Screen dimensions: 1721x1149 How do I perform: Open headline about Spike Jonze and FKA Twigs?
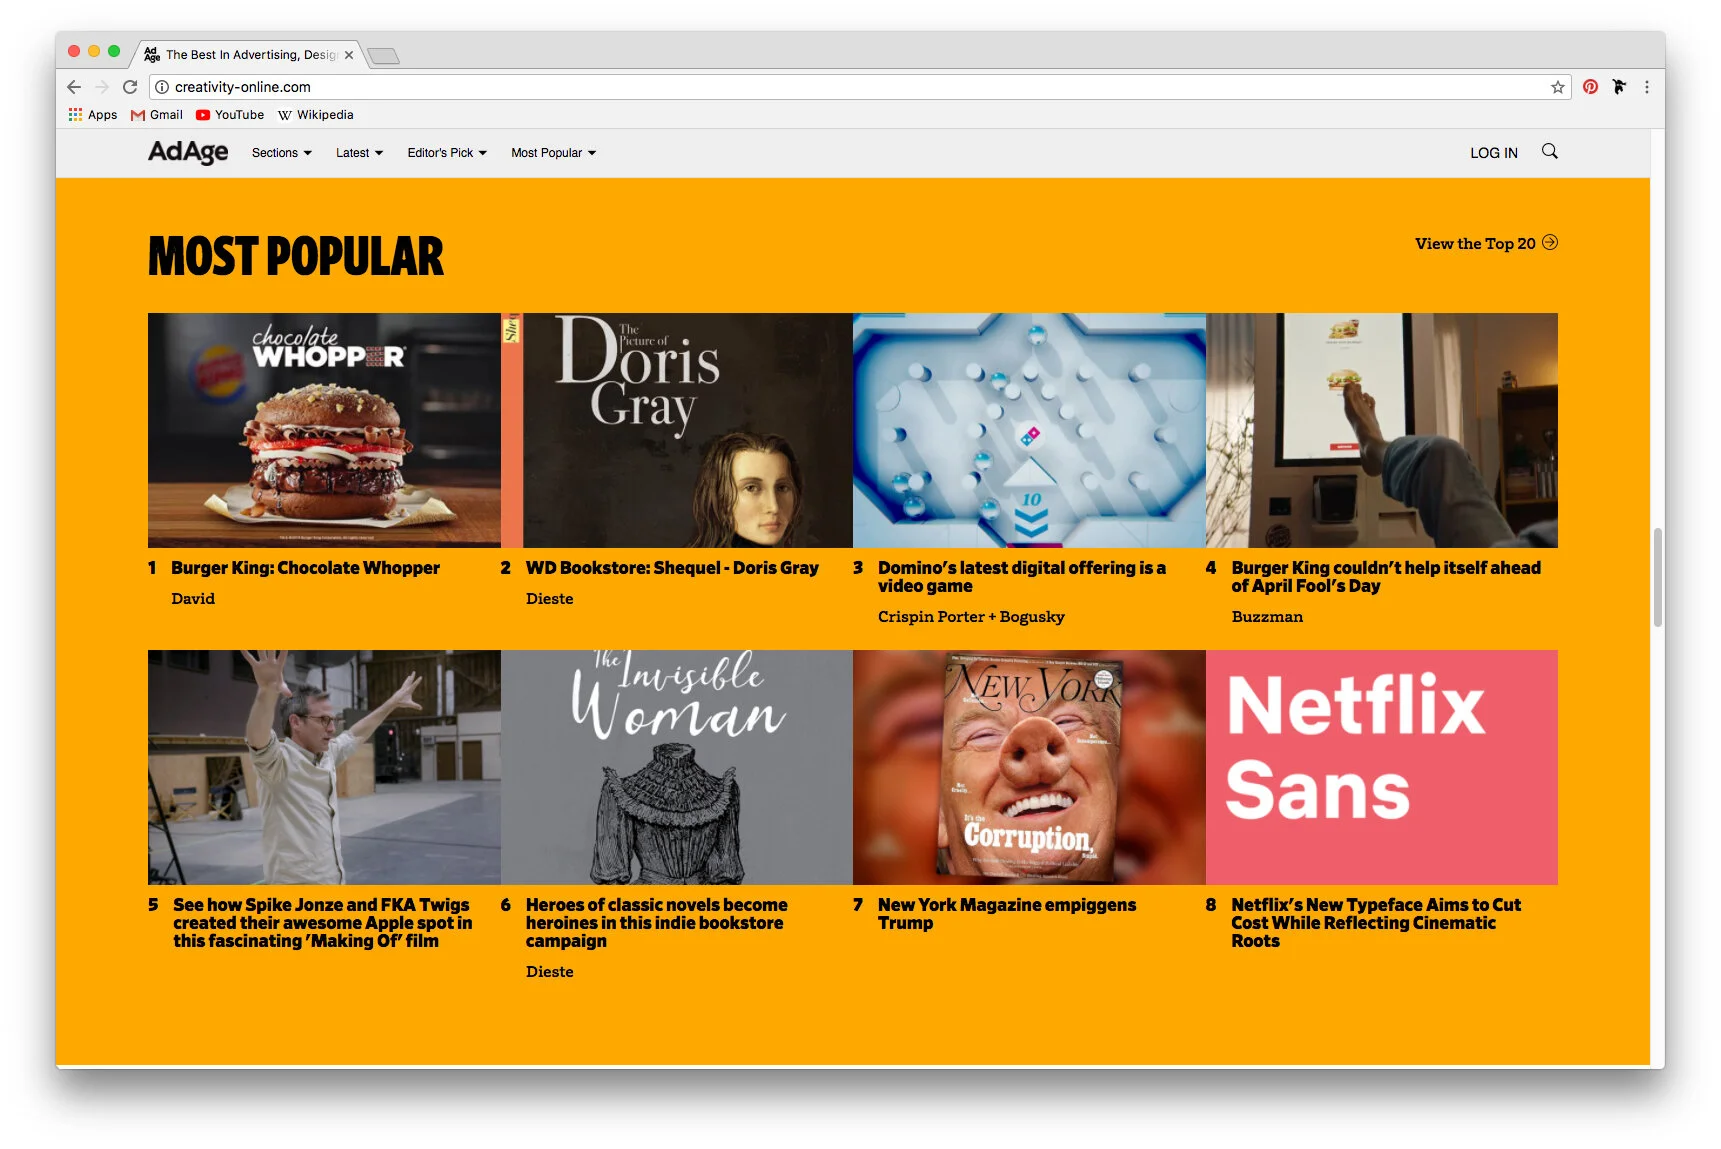(x=322, y=923)
